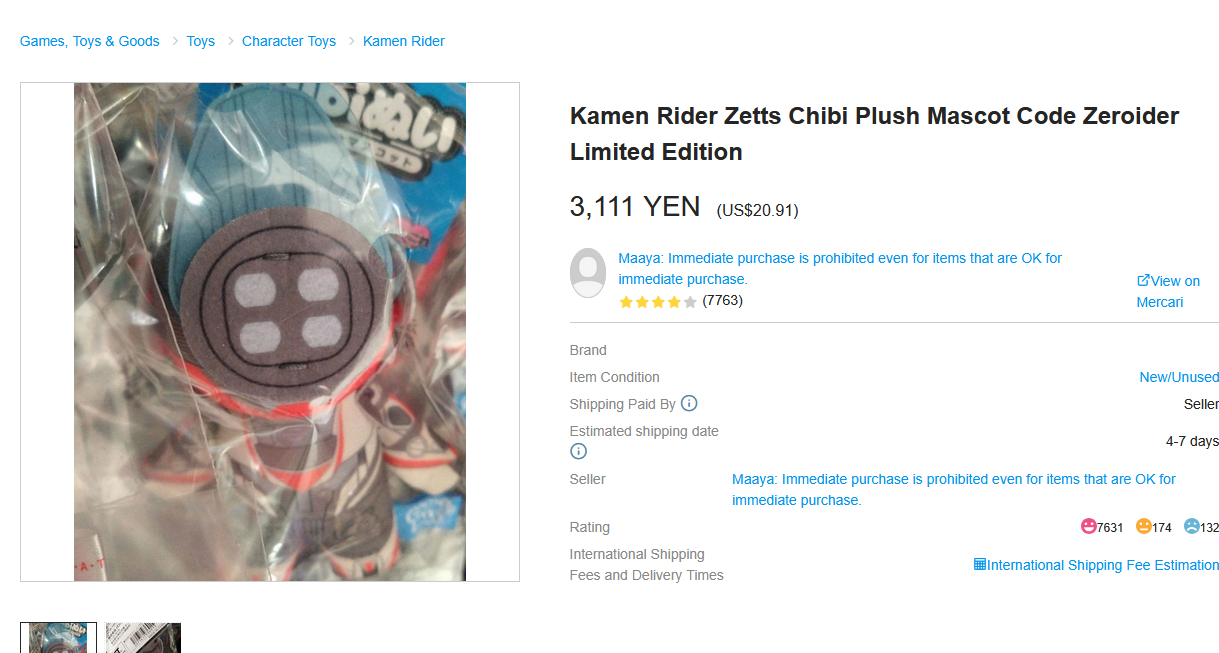Click the seller avatar icon
The height and width of the screenshot is (653, 1219).
point(588,273)
